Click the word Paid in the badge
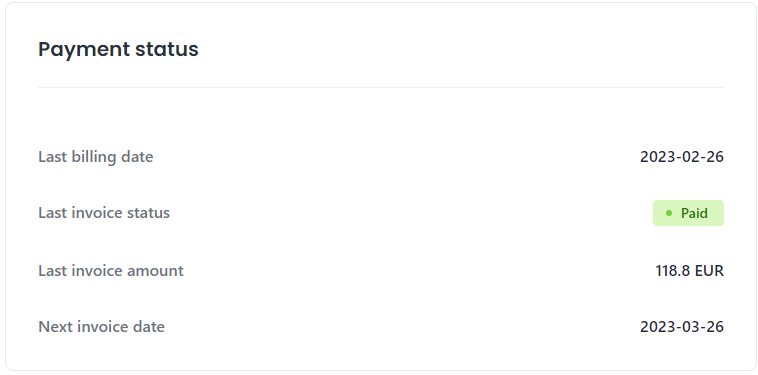This screenshot has height=375, width=758. pyautogui.click(x=694, y=213)
